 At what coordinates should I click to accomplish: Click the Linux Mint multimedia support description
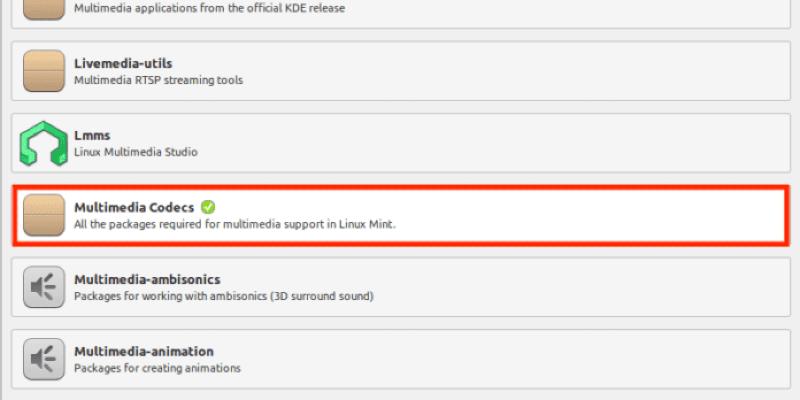pyautogui.click(x=235, y=224)
